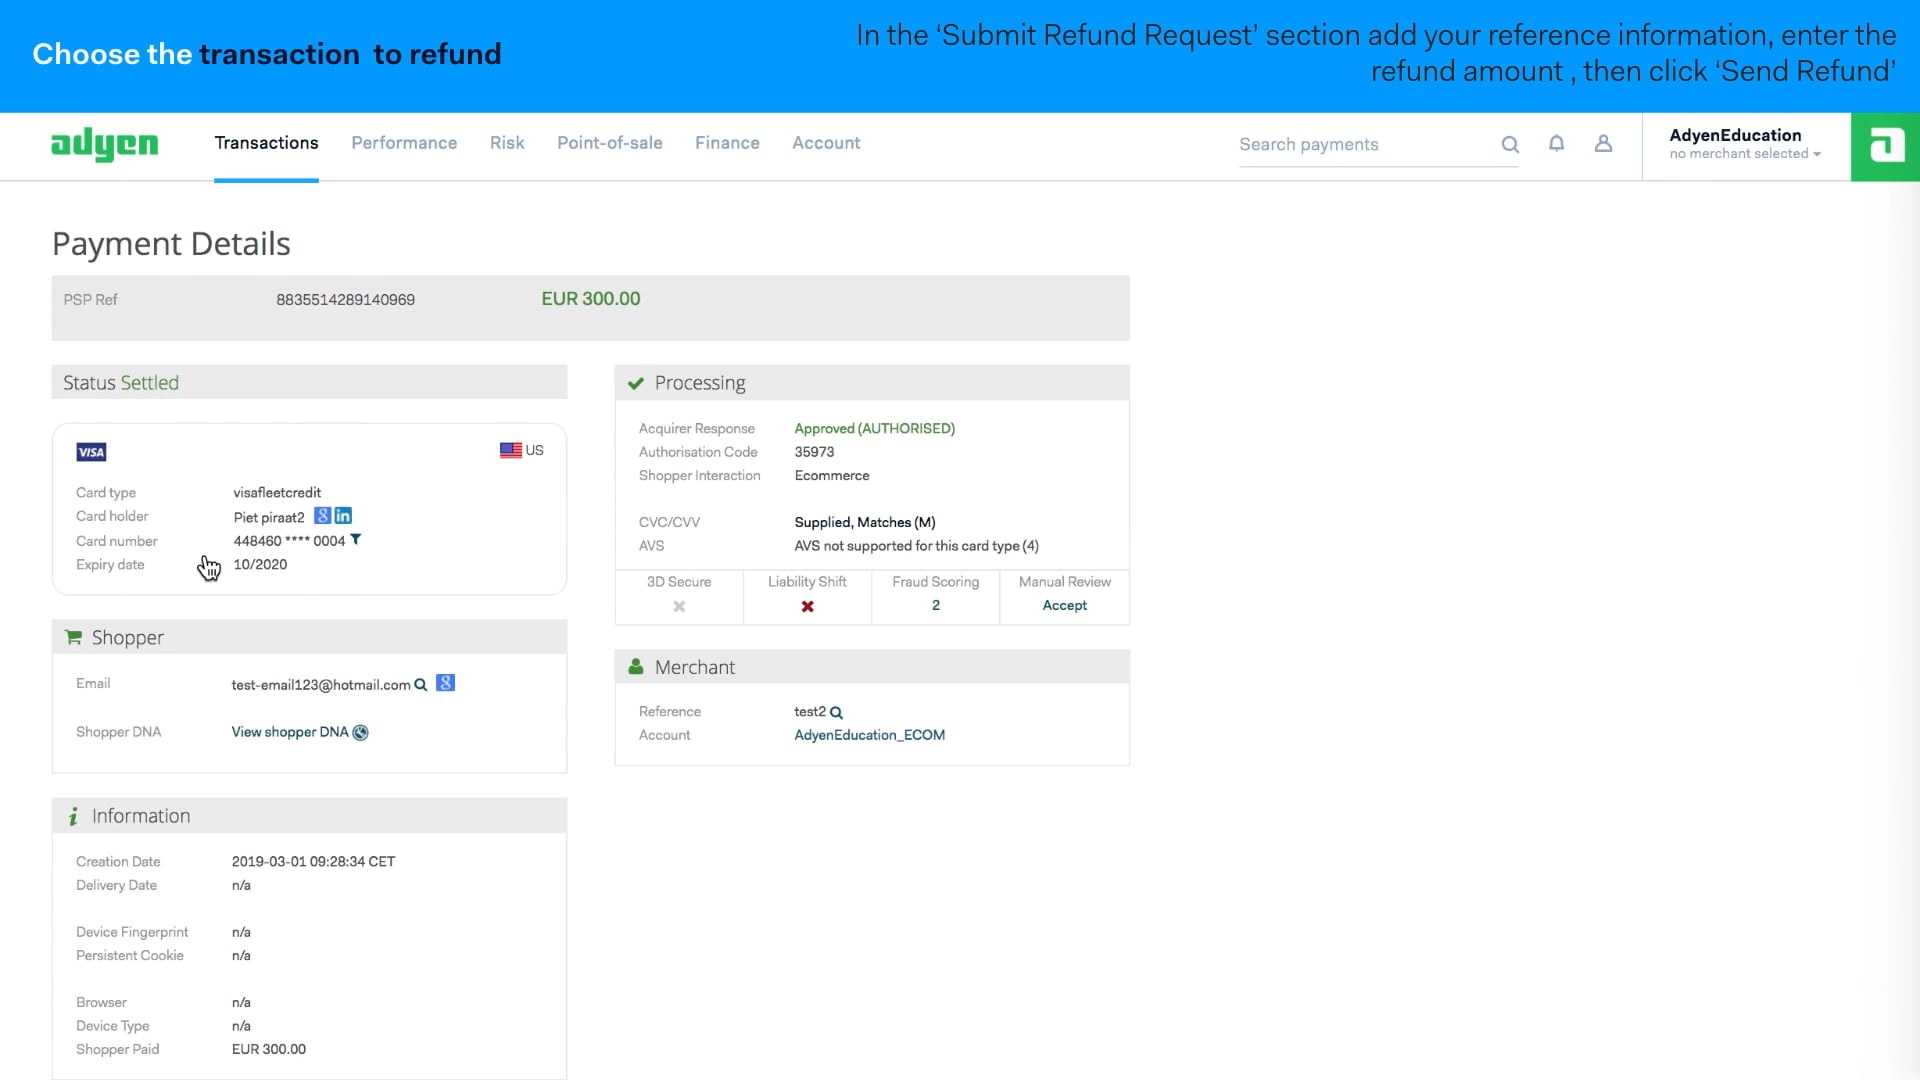Image resolution: width=1920 pixels, height=1080 pixels.
Task: Click the grey X under 3D Secure
Action: [679, 606]
